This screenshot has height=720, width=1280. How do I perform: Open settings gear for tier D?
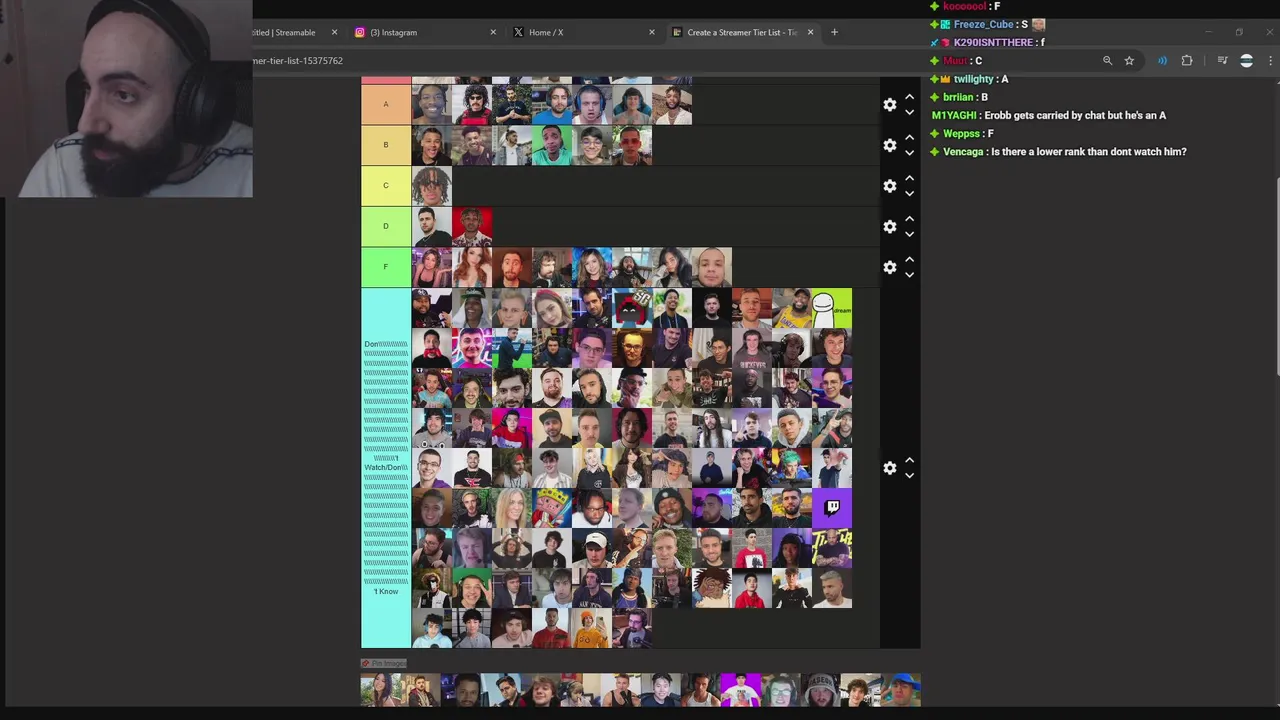[890, 227]
